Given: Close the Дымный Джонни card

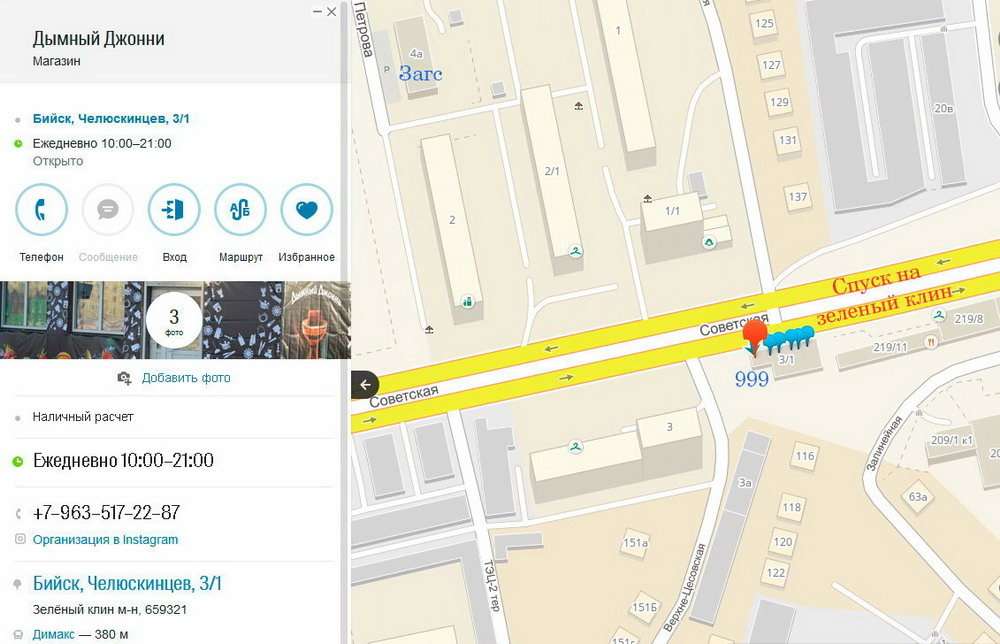Looking at the screenshot, I should coord(332,11).
